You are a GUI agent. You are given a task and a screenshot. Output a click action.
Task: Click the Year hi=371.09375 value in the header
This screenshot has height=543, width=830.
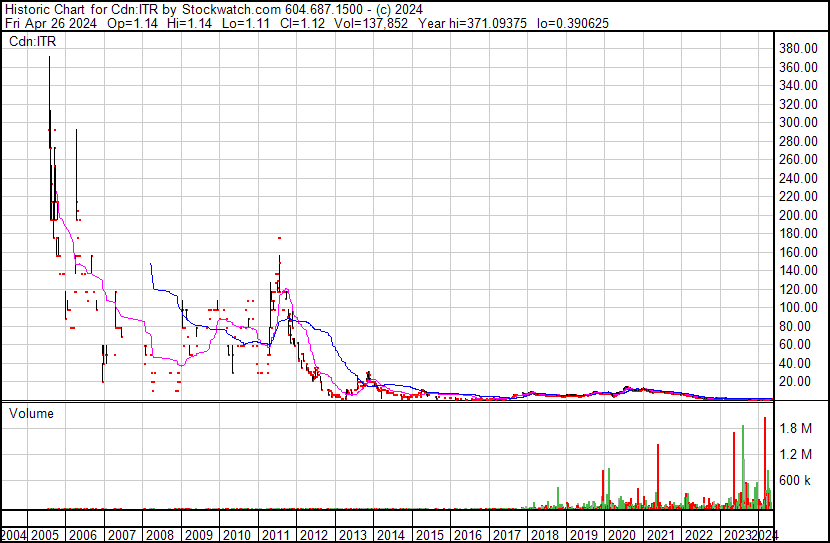point(475,22)
